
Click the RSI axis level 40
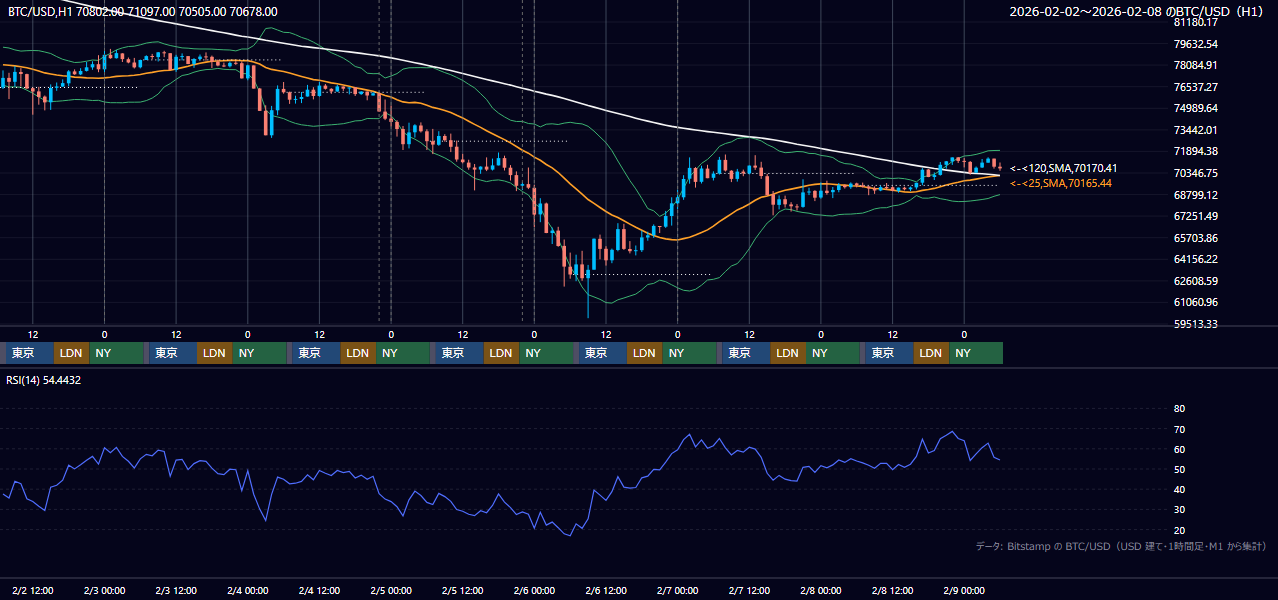[1179, 489]
